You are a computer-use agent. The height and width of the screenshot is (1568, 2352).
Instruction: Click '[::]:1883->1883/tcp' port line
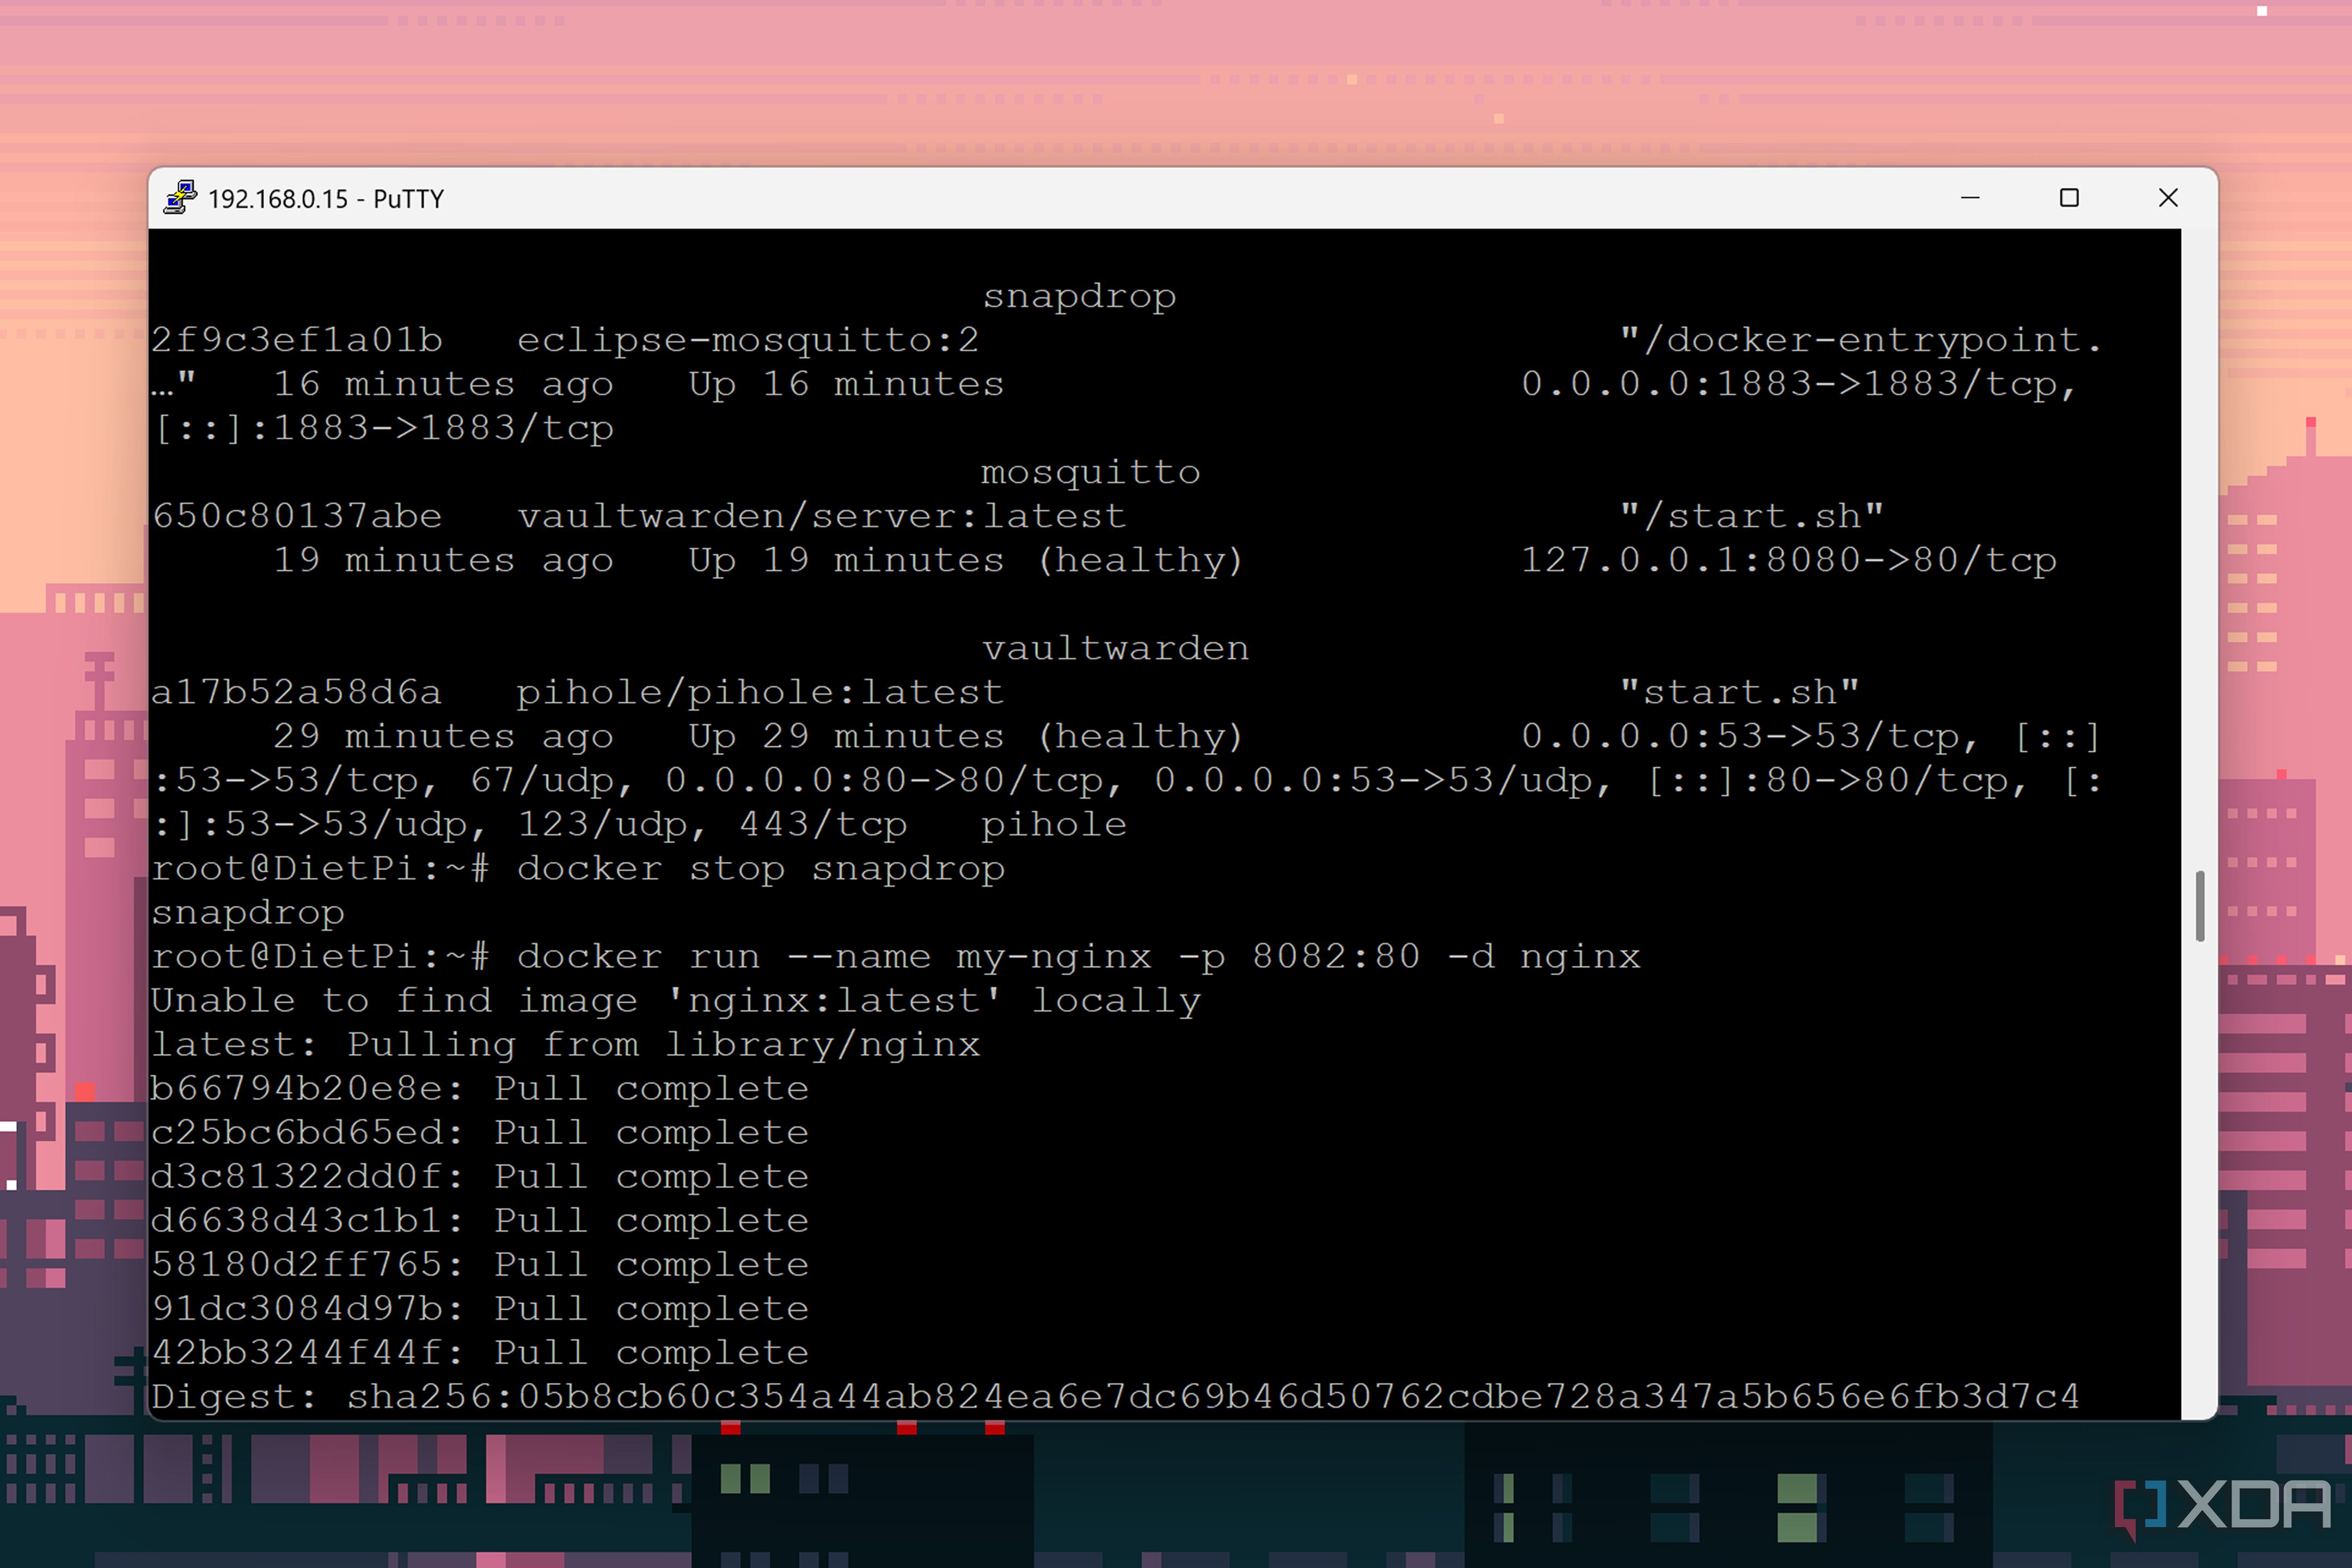tap(383, 428)
